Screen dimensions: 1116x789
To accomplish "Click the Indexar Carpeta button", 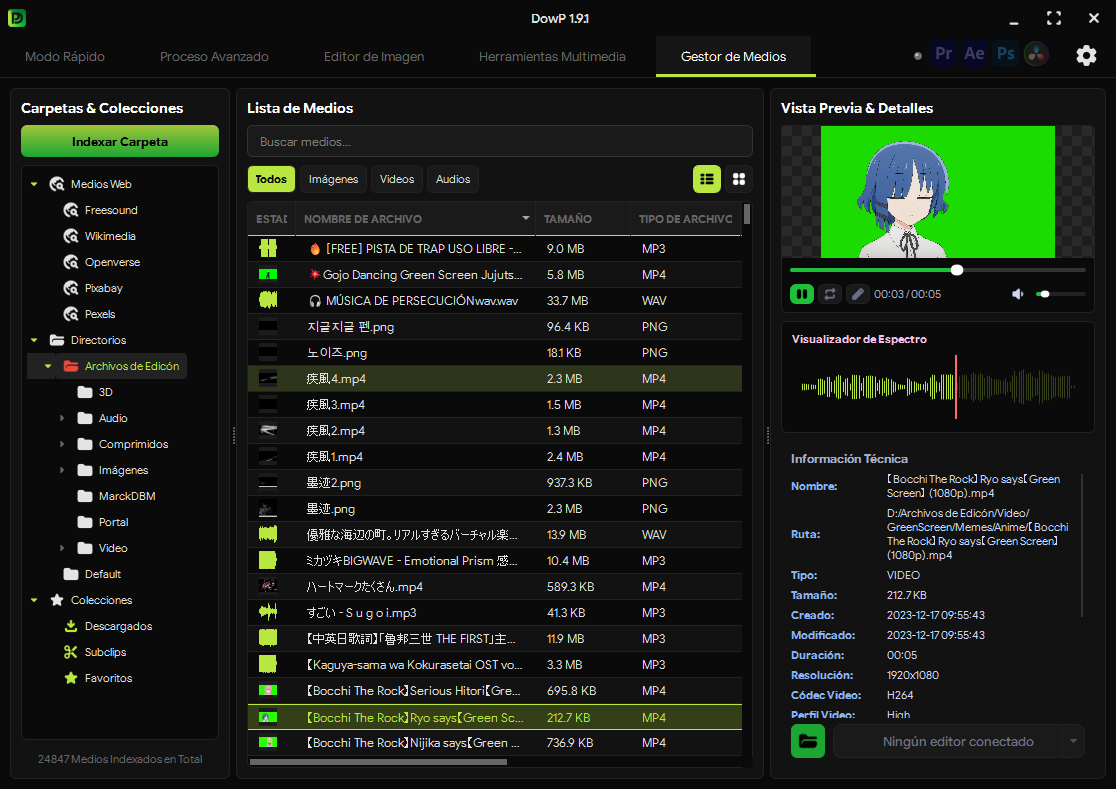I will tap(120, 141).
